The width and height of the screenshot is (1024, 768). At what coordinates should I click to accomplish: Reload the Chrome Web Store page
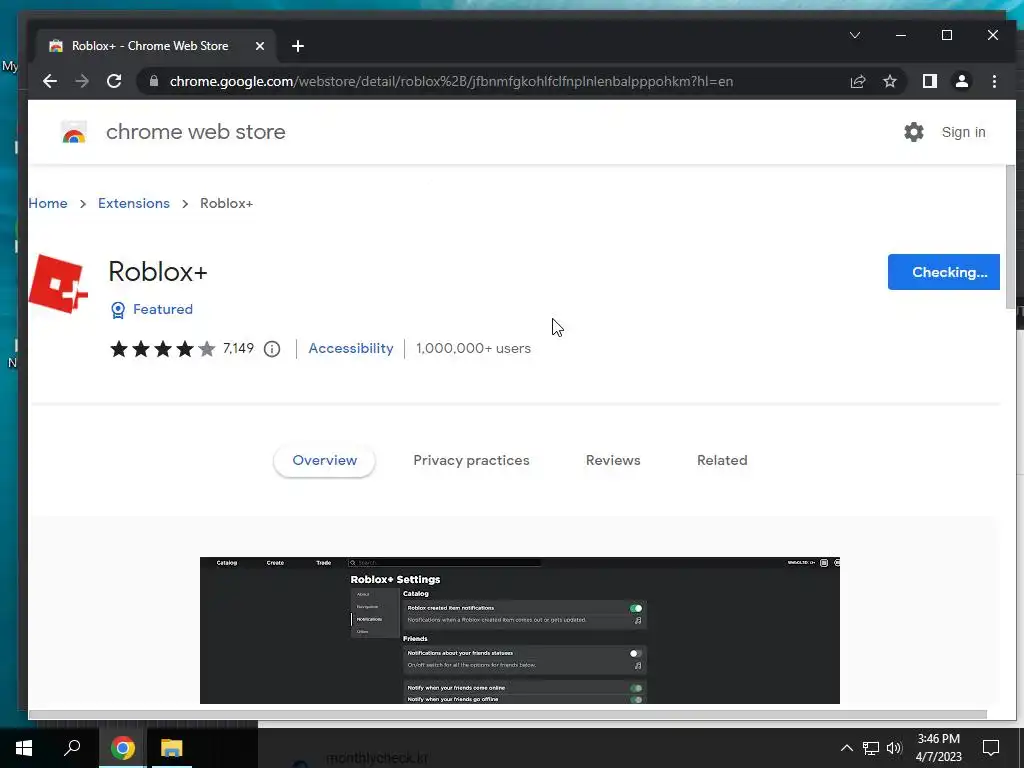114,82
